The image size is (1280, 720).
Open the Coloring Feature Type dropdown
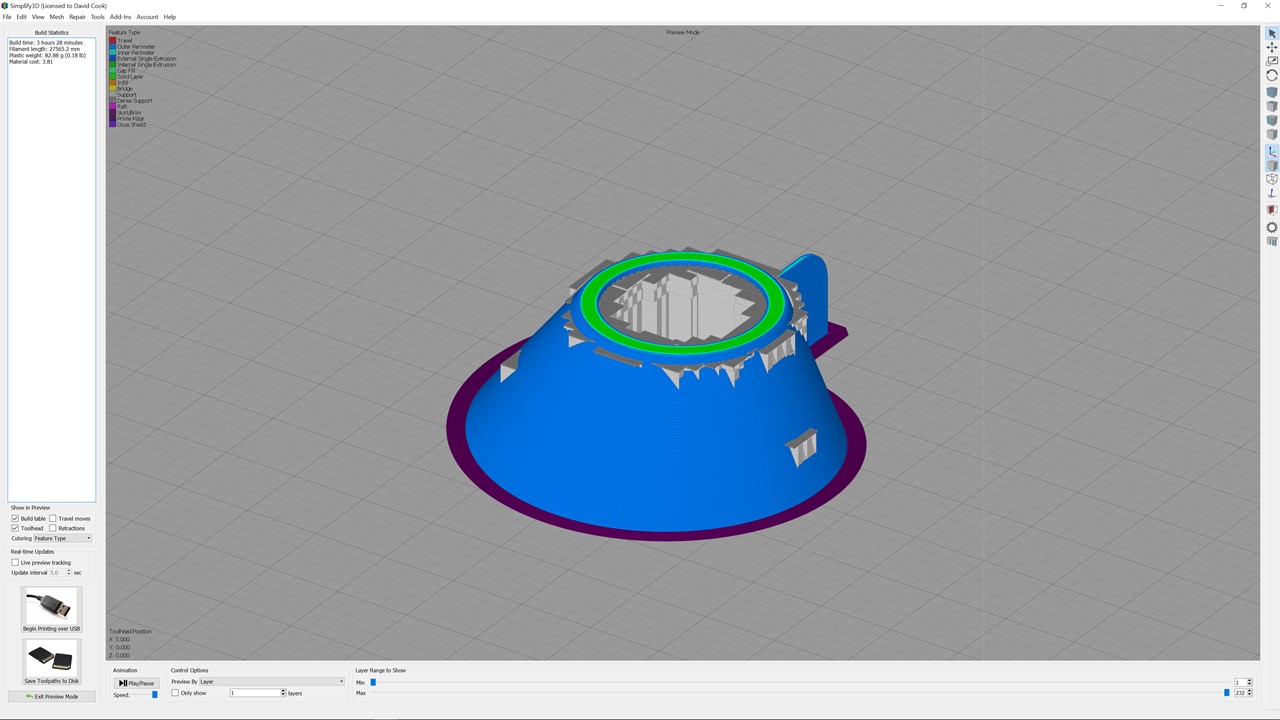pyautogui.click(x=63, y=538)
